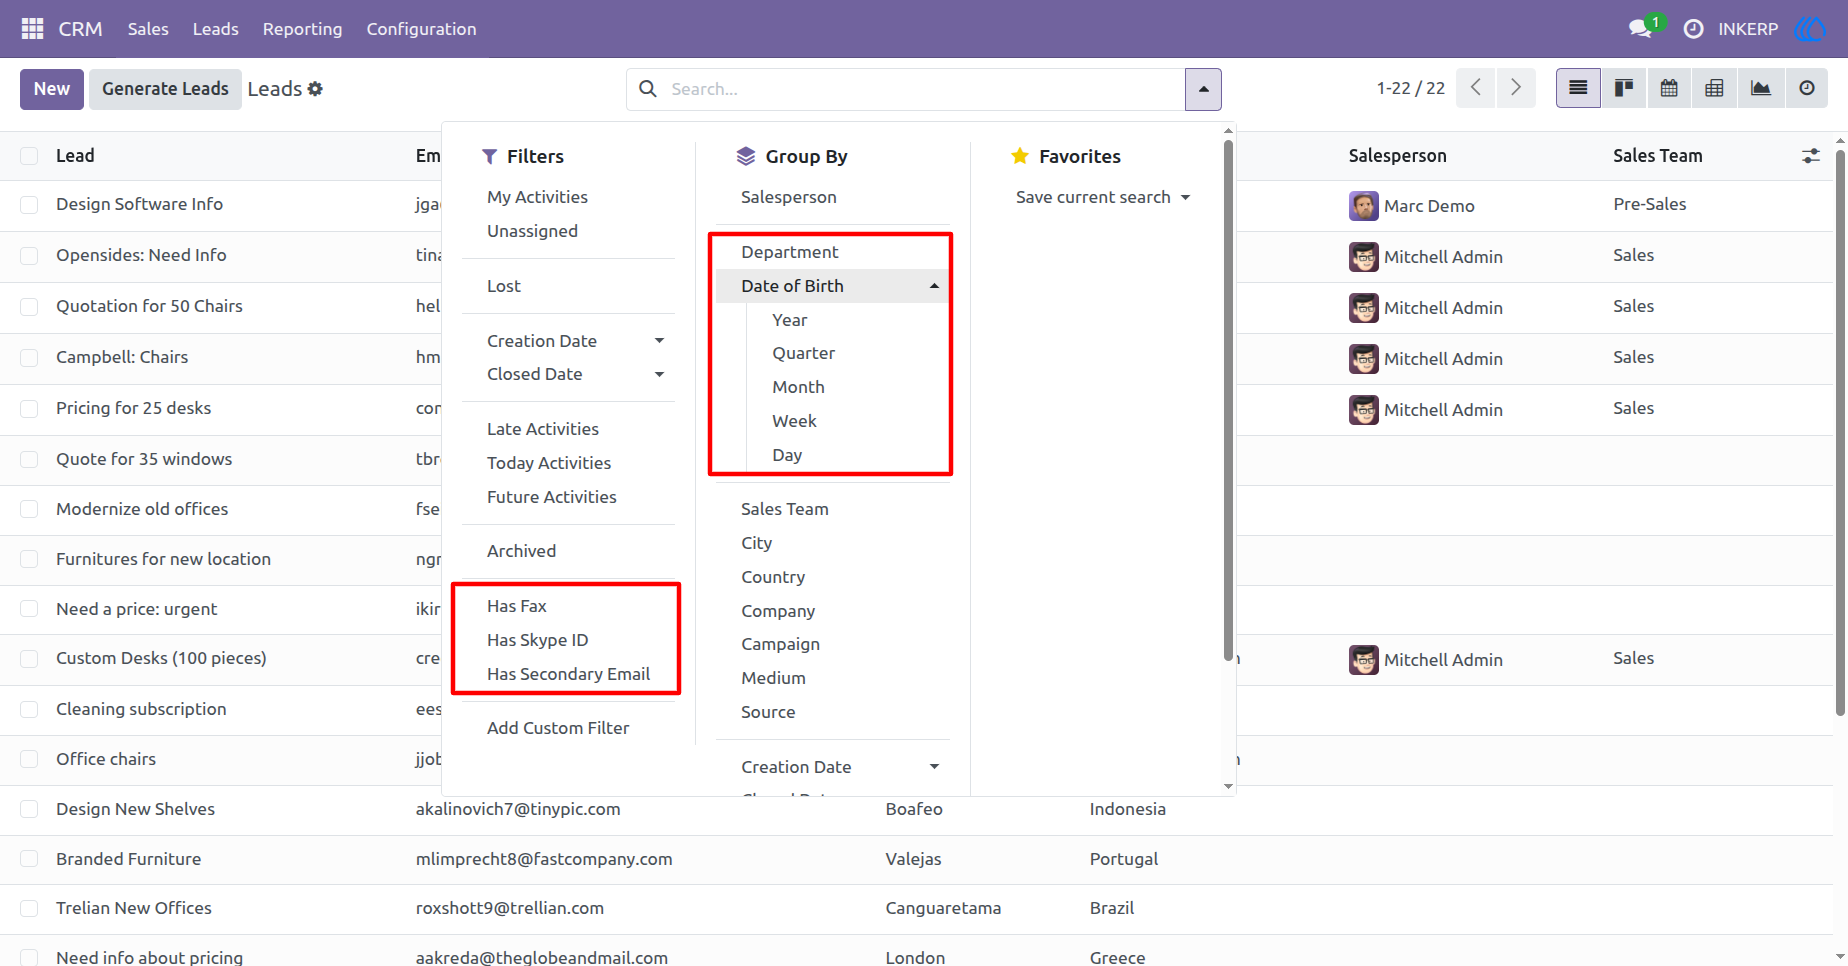Screen dimensions: 1848x966
Task: Click the Group By layers icon
Action: [x=746, y=157]
